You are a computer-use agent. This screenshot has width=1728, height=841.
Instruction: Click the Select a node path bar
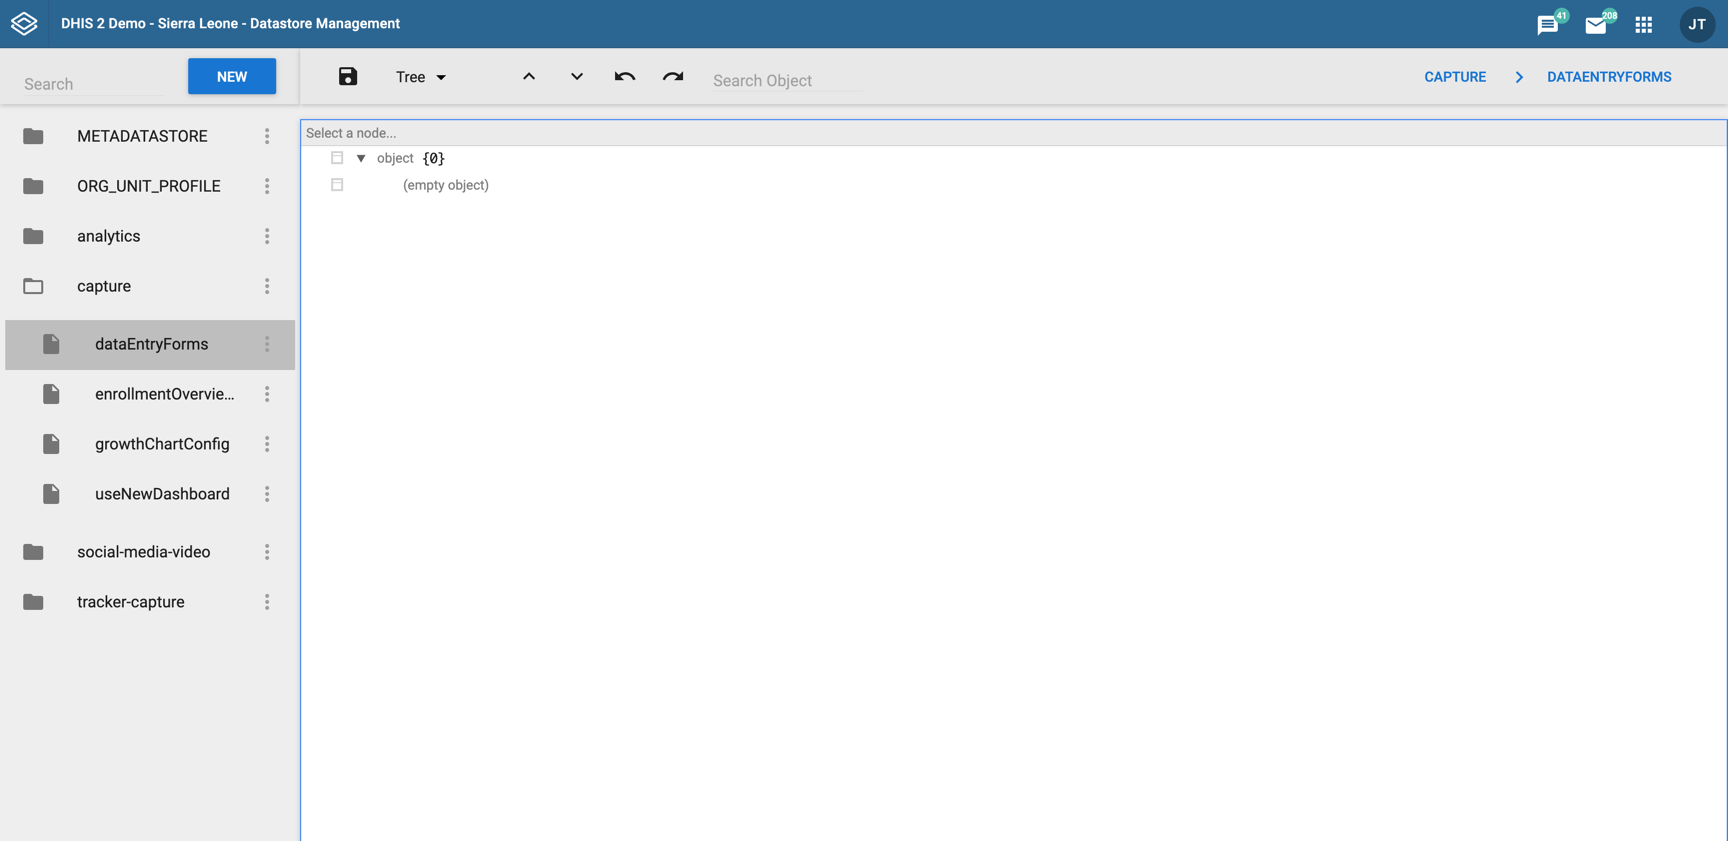[1013, 133]
